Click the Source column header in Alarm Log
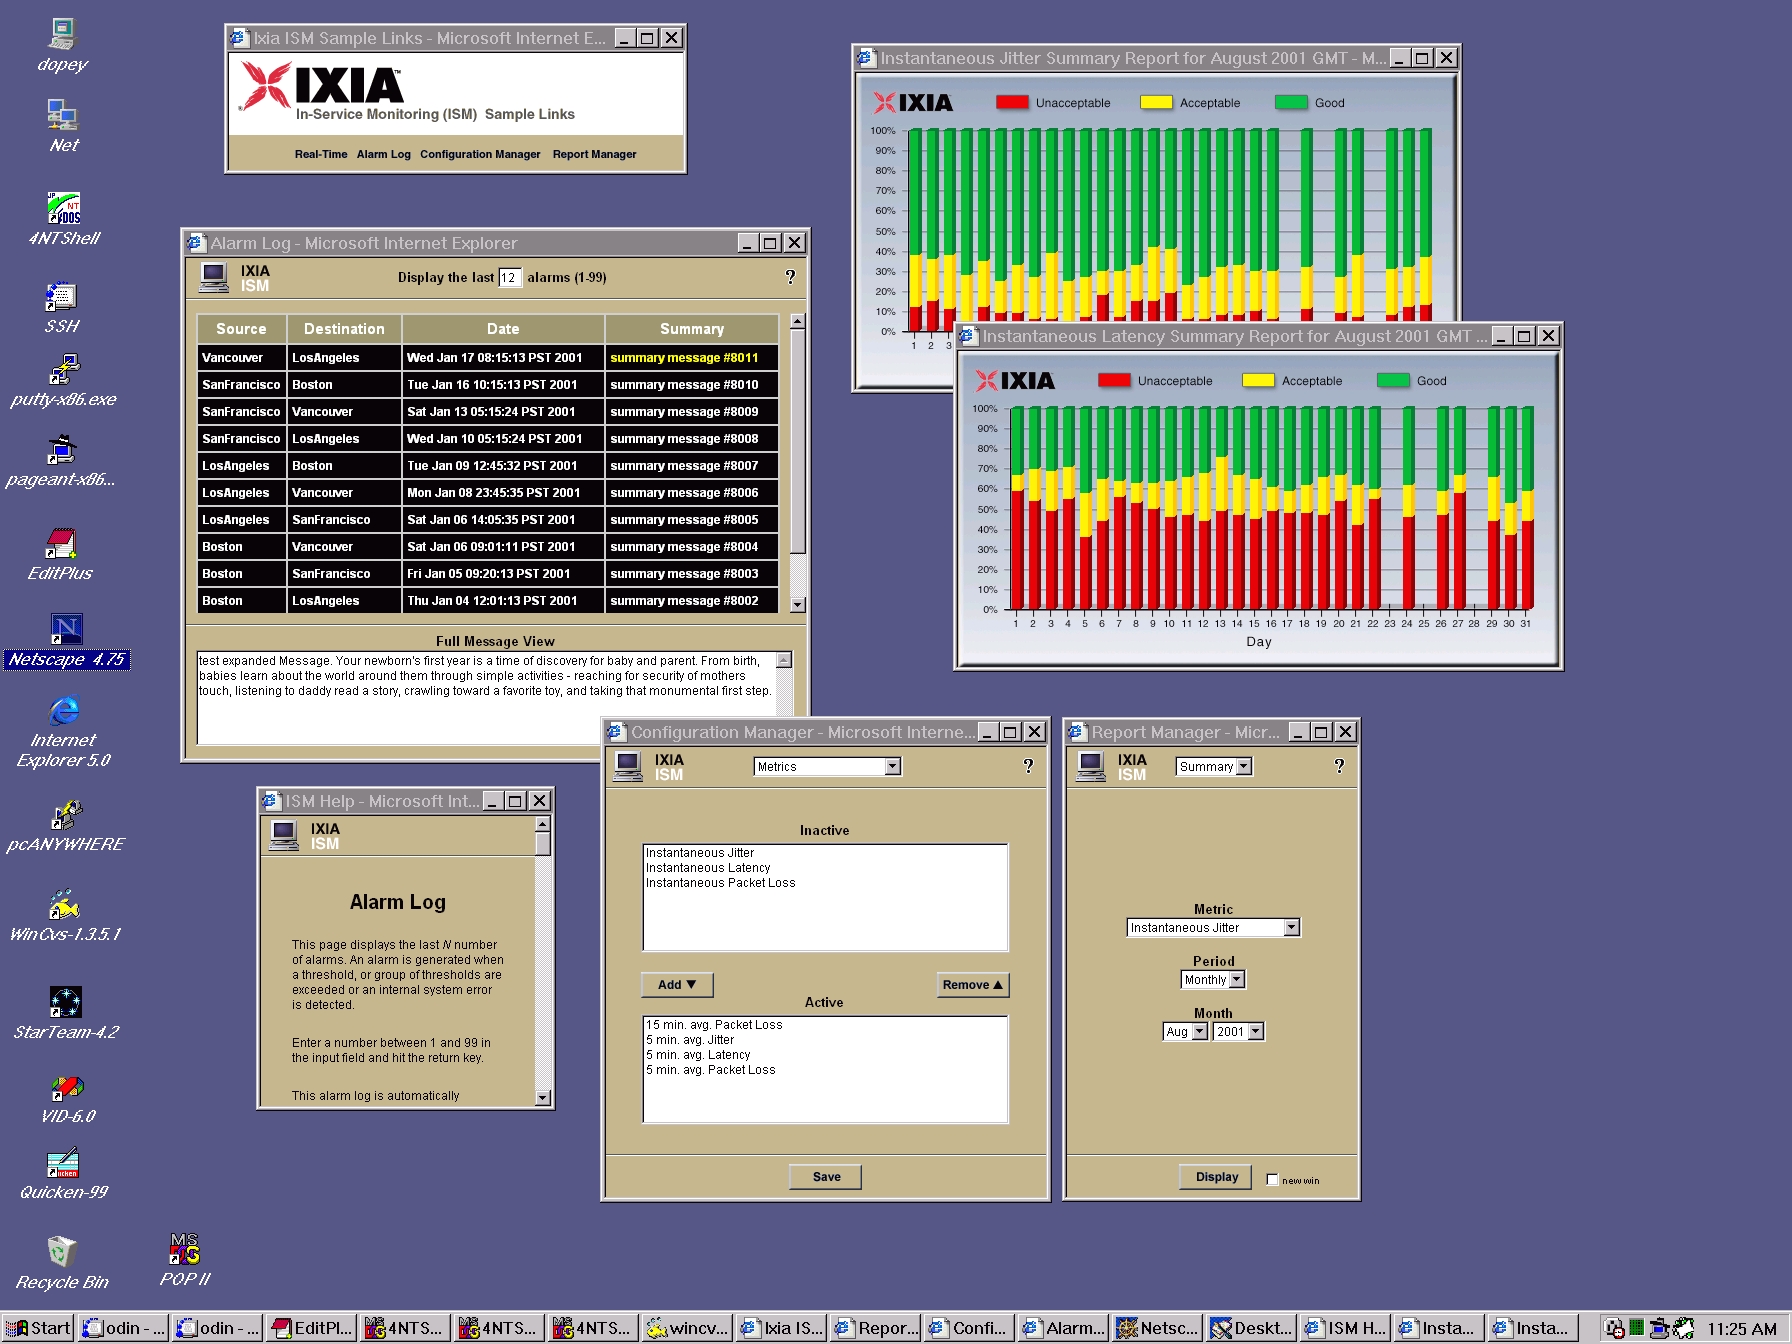 241,329
